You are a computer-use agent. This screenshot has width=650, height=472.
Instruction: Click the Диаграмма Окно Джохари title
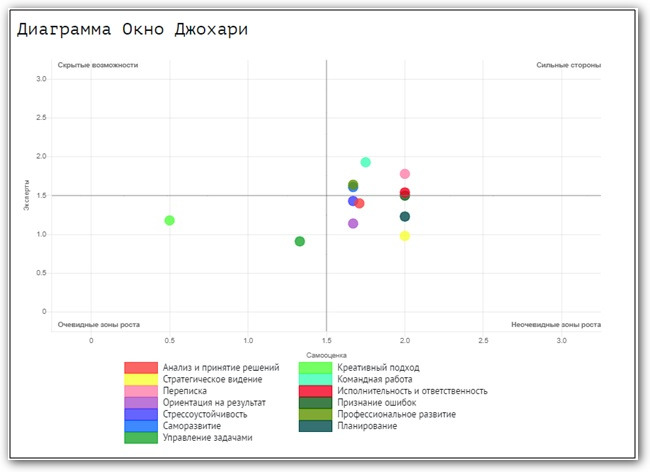133,30
